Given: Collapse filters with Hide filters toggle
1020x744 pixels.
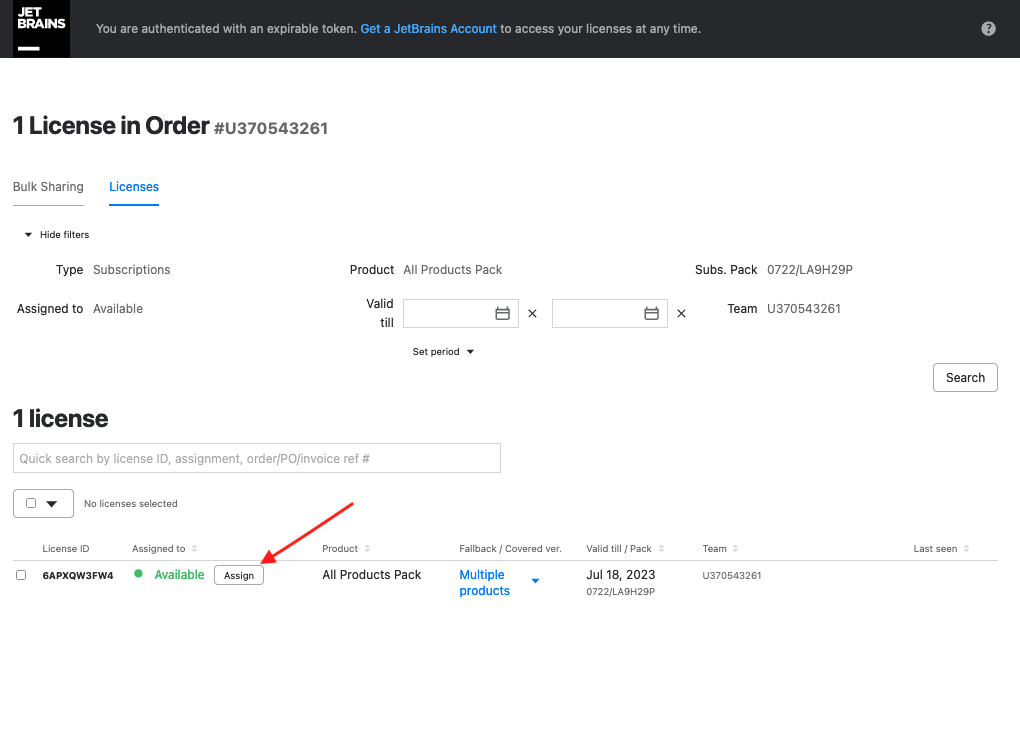Looking at the screenshot, I should [x=57, y=235].
